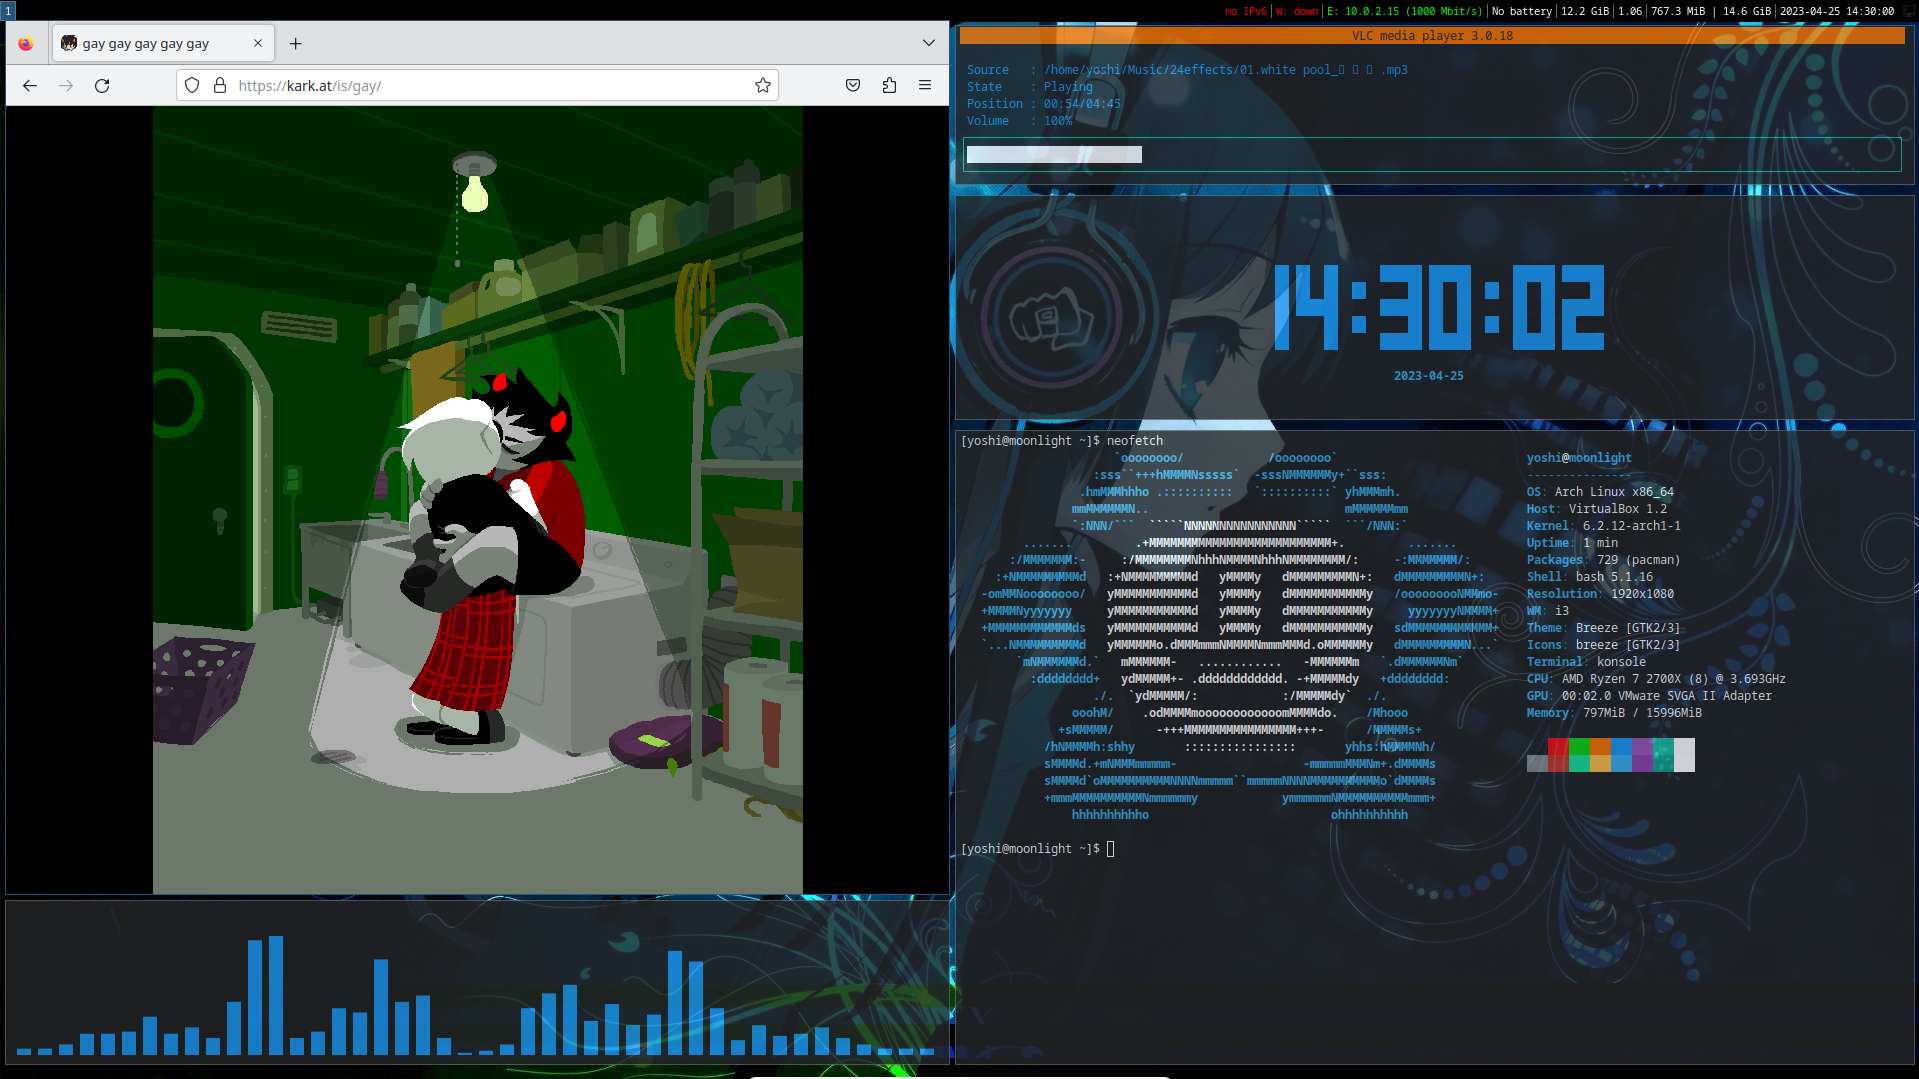Open the Extensions puzzle icon
This screenshot has width=1919, height=1079.
[889, 86]
